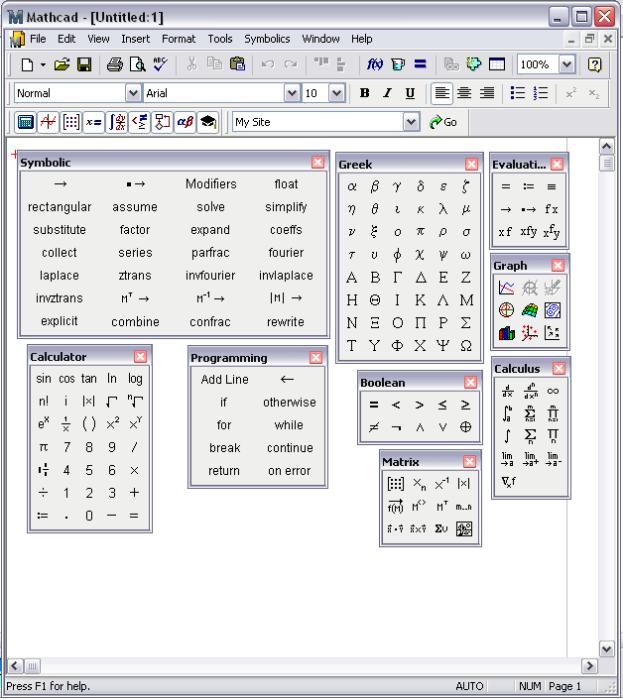Insert gradient operator in Calculus palette
623x699 pixels.
(x=508, y=481)
